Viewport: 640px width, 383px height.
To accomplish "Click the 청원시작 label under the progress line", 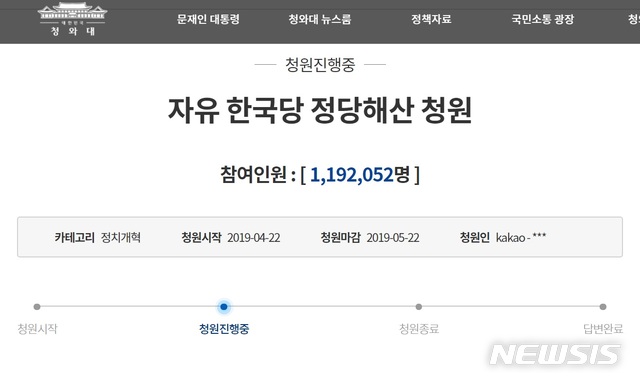I will point(38,329).
